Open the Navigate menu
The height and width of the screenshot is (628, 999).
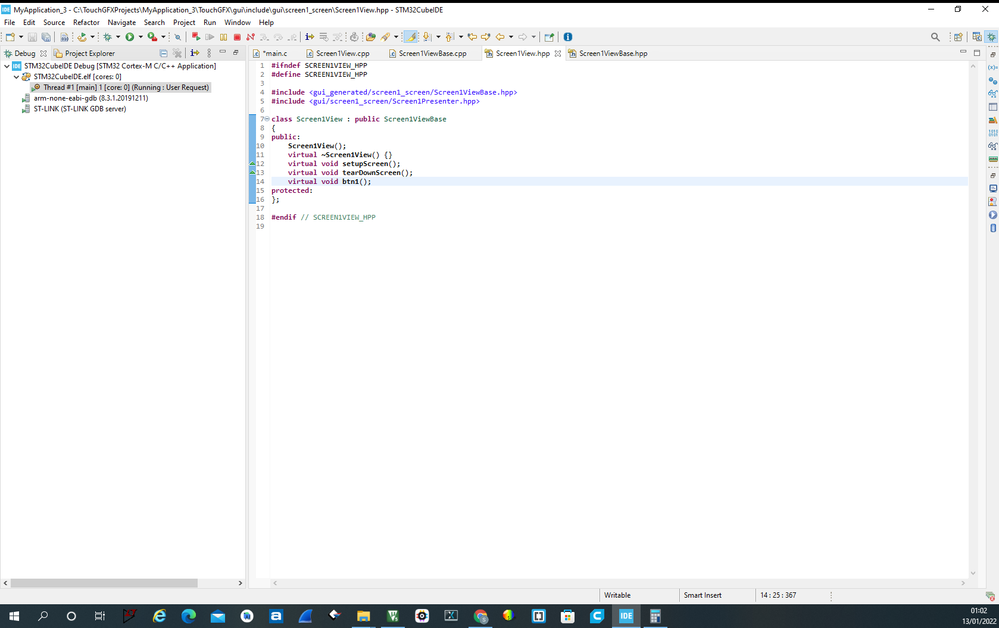pos(122,22)
